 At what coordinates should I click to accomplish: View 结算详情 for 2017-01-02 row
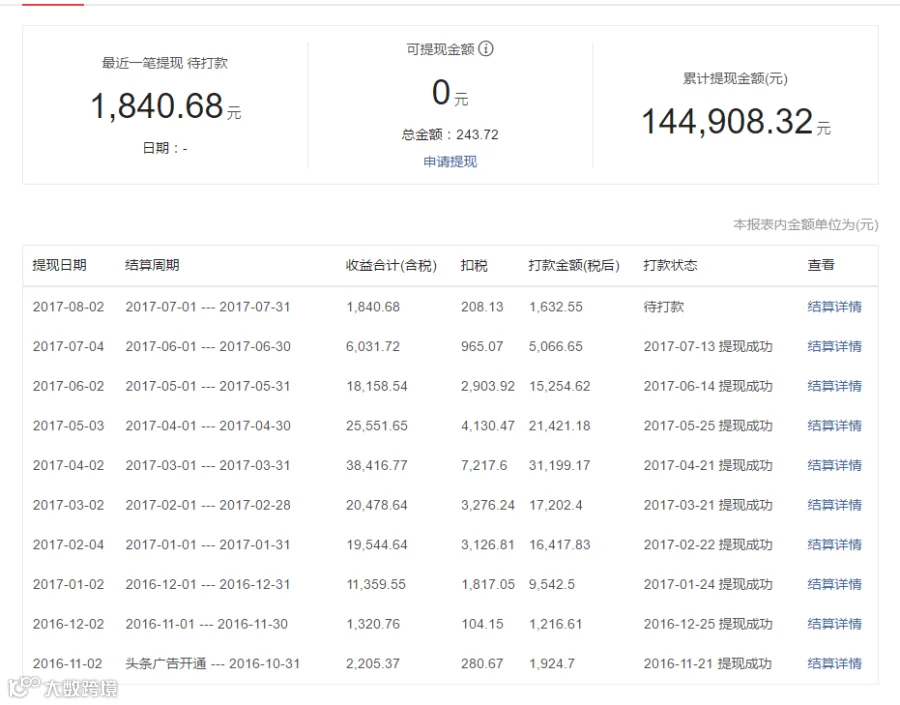click(834, 584)
